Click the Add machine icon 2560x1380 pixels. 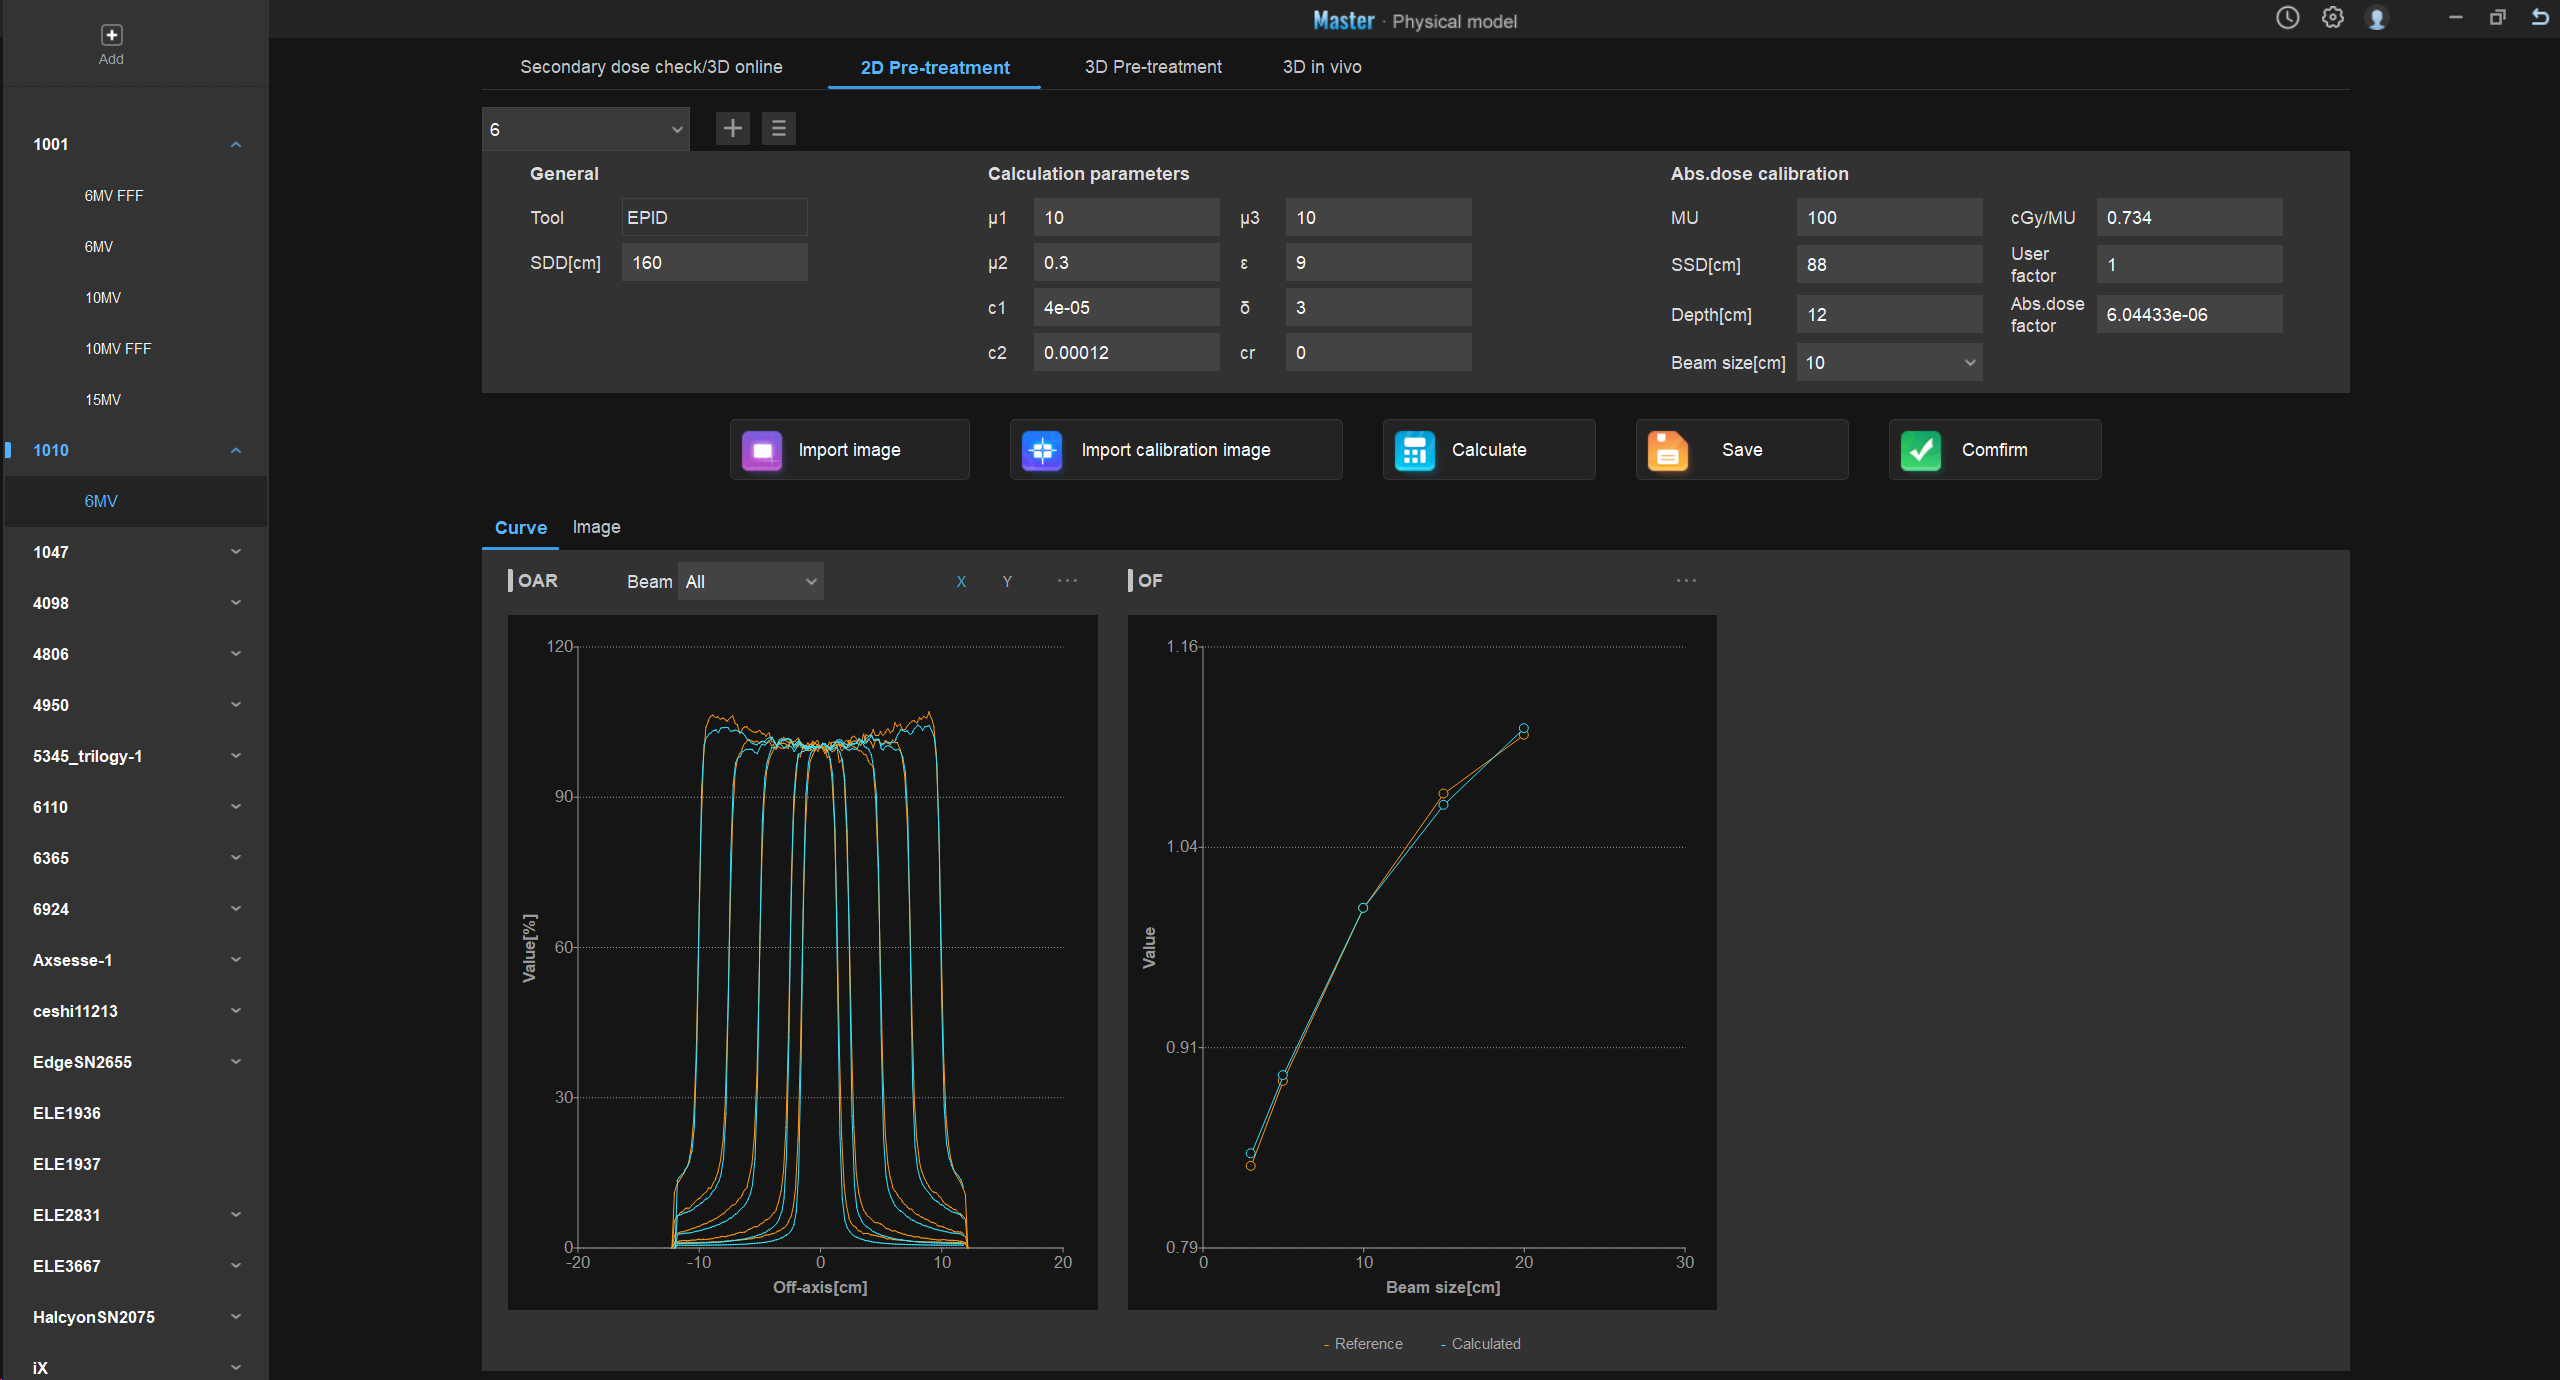click(x=111, y=36)
